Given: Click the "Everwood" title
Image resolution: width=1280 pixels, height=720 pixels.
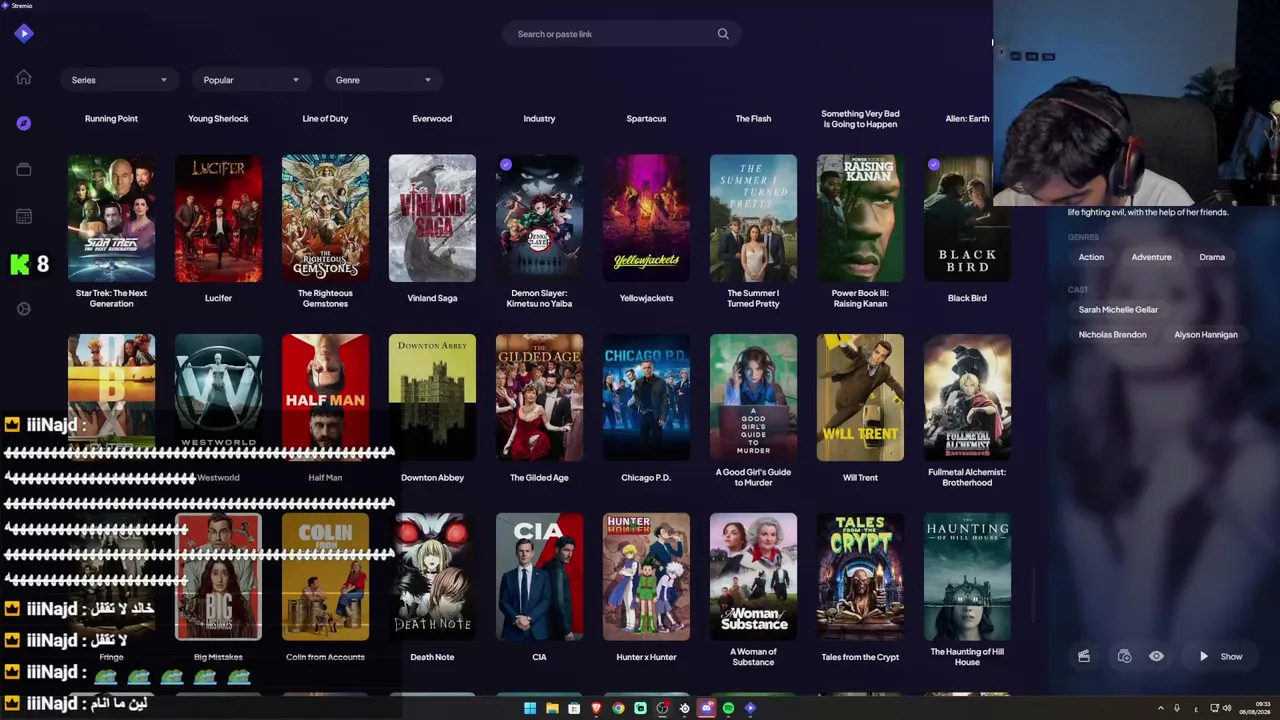Looking at the screenshot, I should tap(432, 119).
